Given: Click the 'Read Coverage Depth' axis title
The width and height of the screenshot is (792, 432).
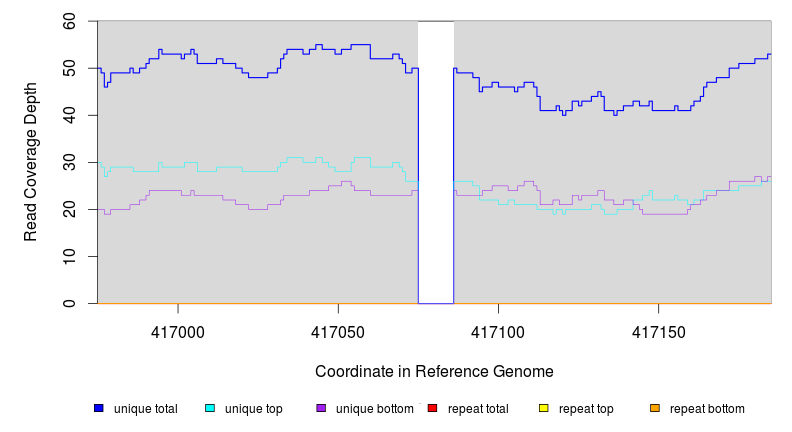Looking at the screenshot, I should pos(31,162).
